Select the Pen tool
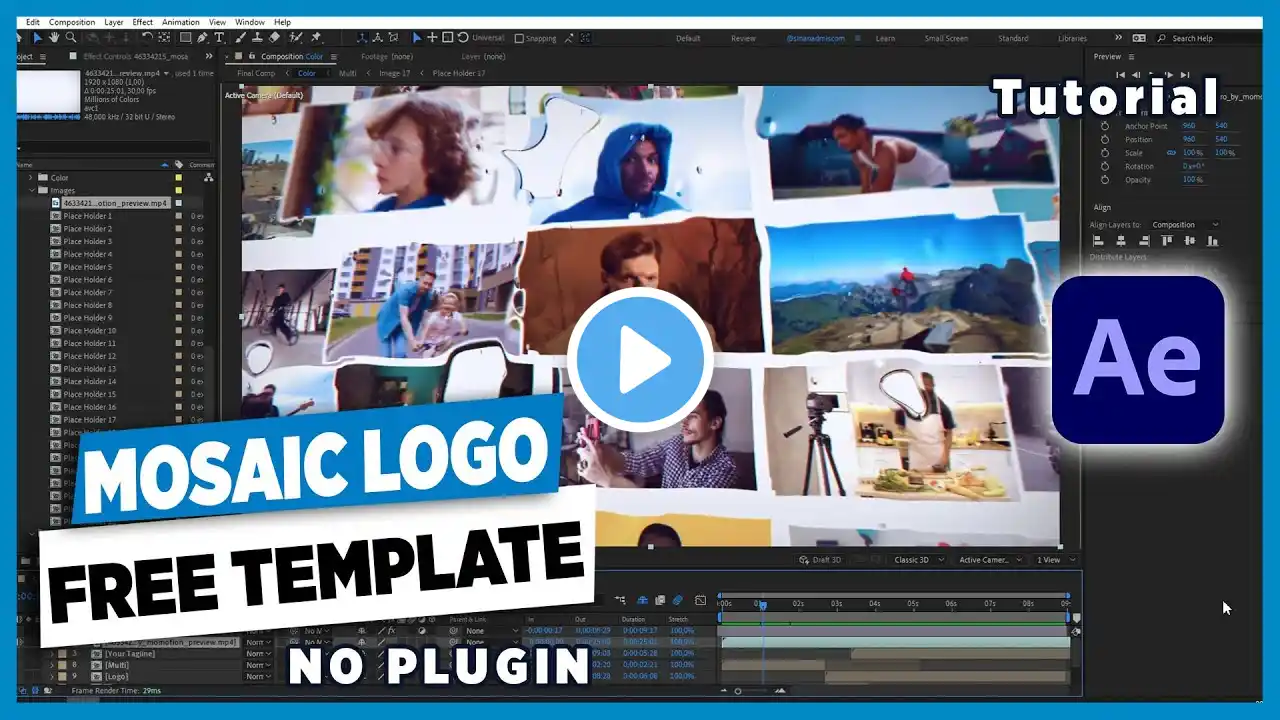Viewport: 1280px width, 720px height. [203, 38]
